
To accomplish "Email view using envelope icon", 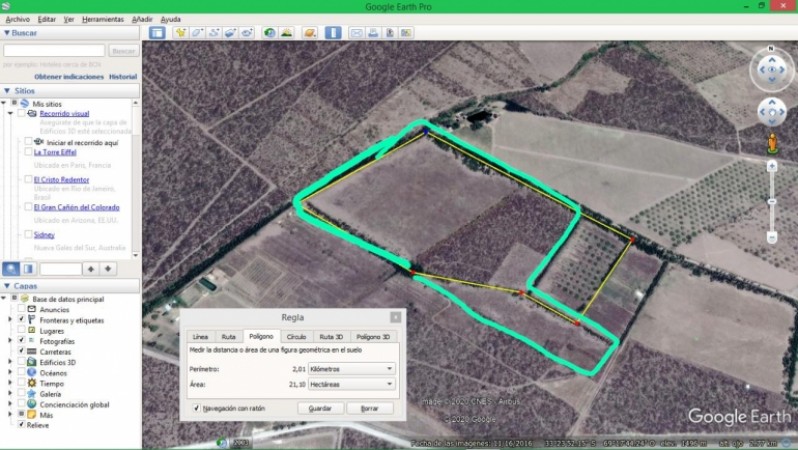I will [356, 33].
